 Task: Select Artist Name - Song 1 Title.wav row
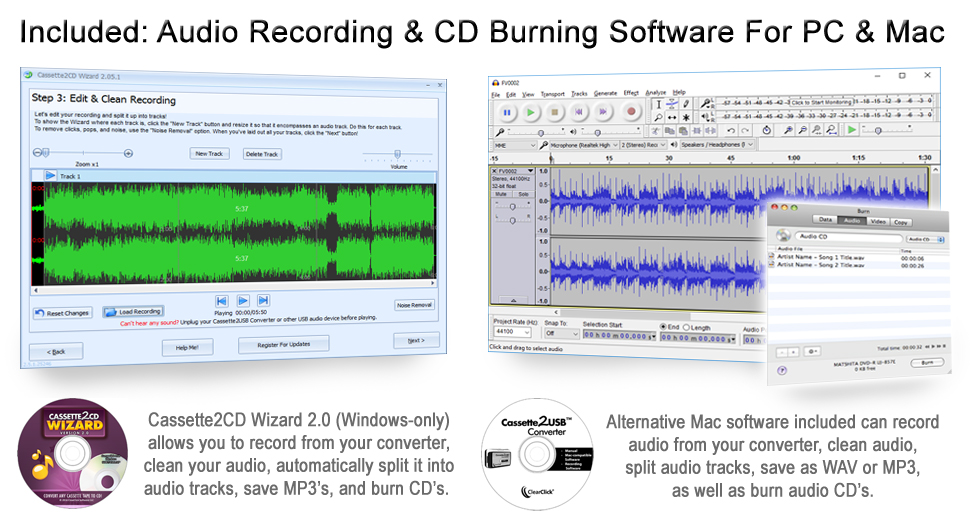coord(859,257)
